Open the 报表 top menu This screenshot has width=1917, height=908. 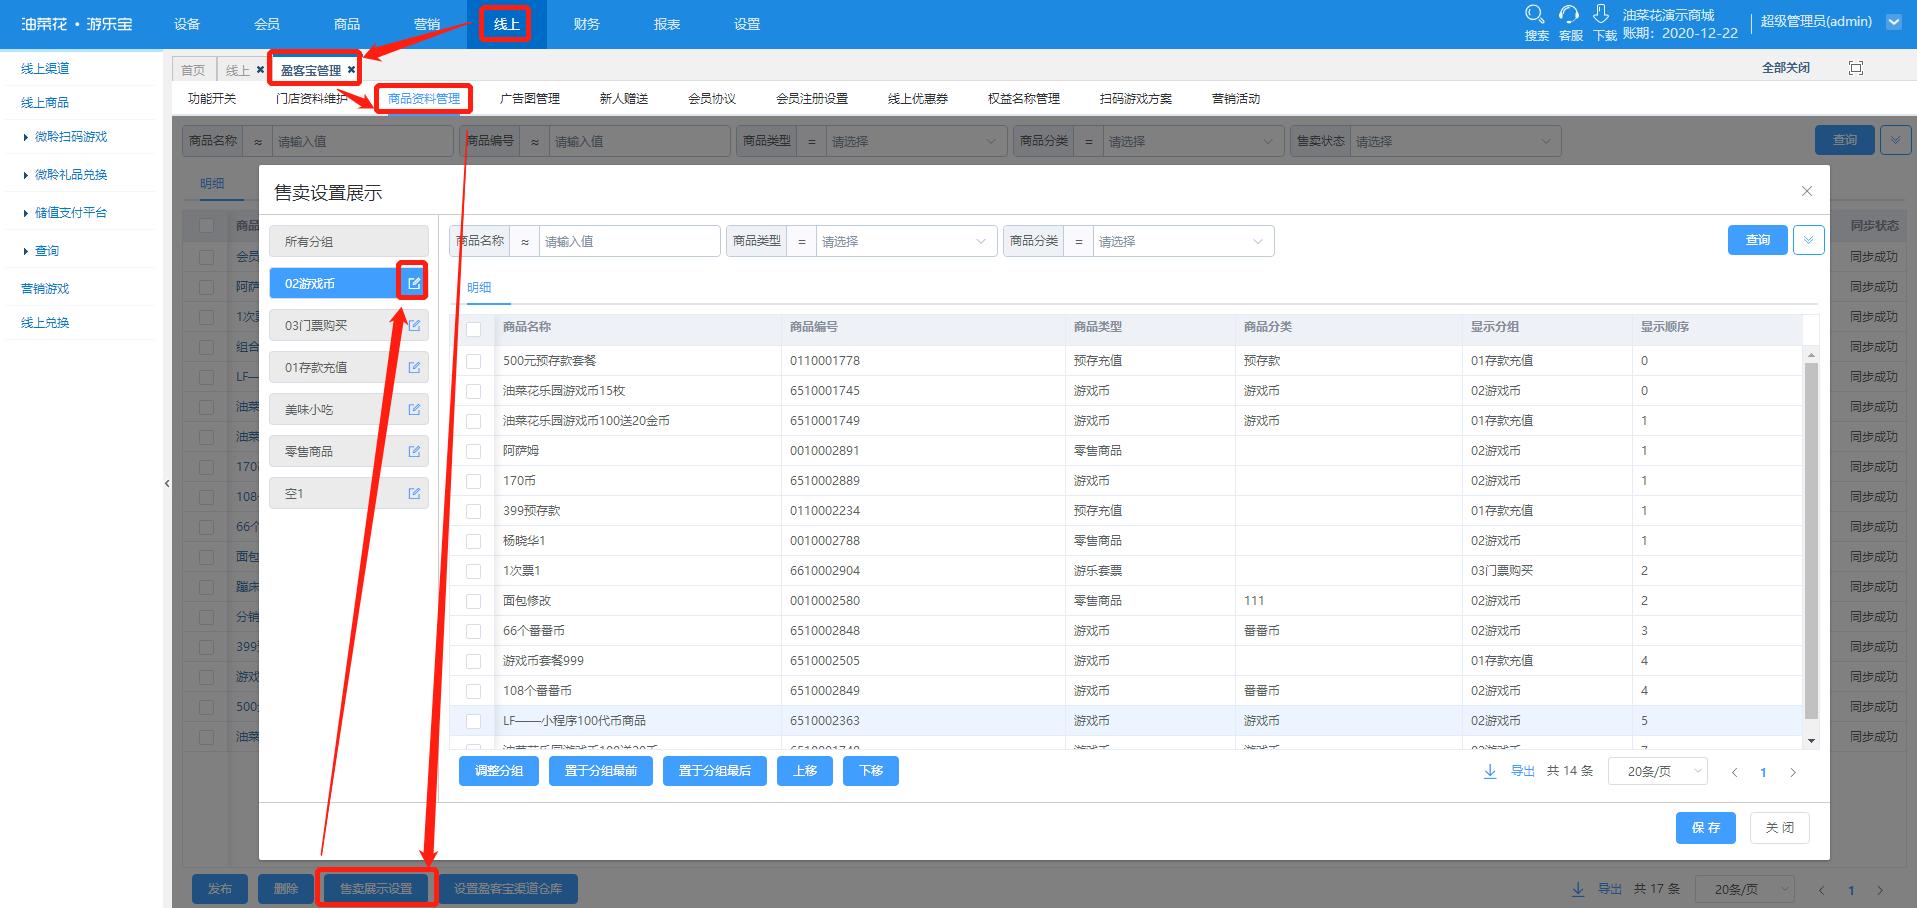click(x=667, y=24)
